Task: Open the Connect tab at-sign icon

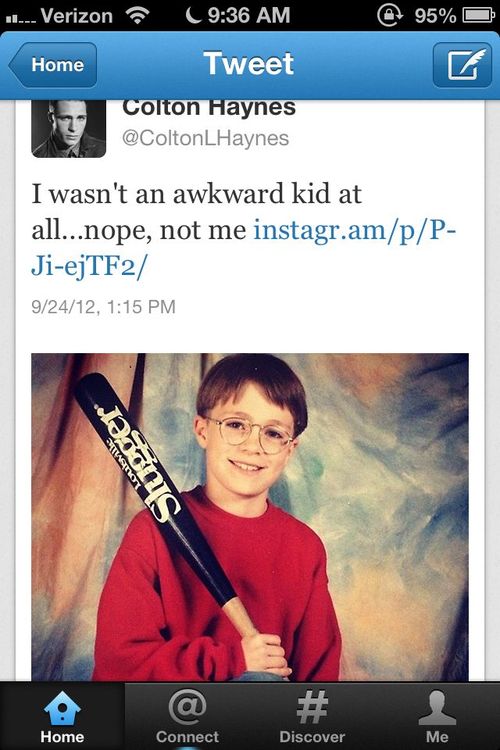Action: pos(187,707)
